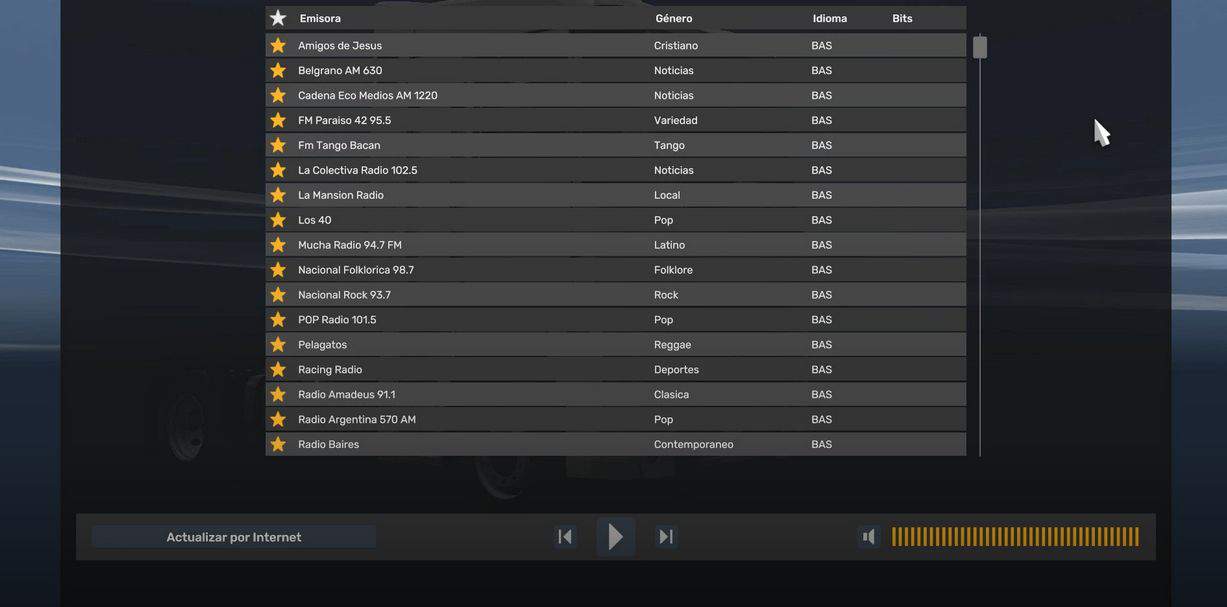
Task: Sort by favorites star column header
Action: pyautogui.click(x=278, y=18)
